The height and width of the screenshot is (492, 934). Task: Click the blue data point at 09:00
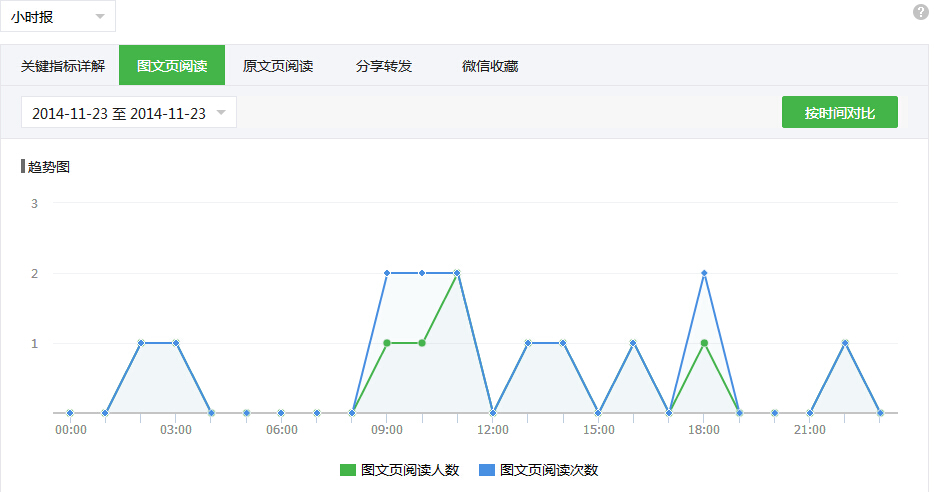coord(387,273)
